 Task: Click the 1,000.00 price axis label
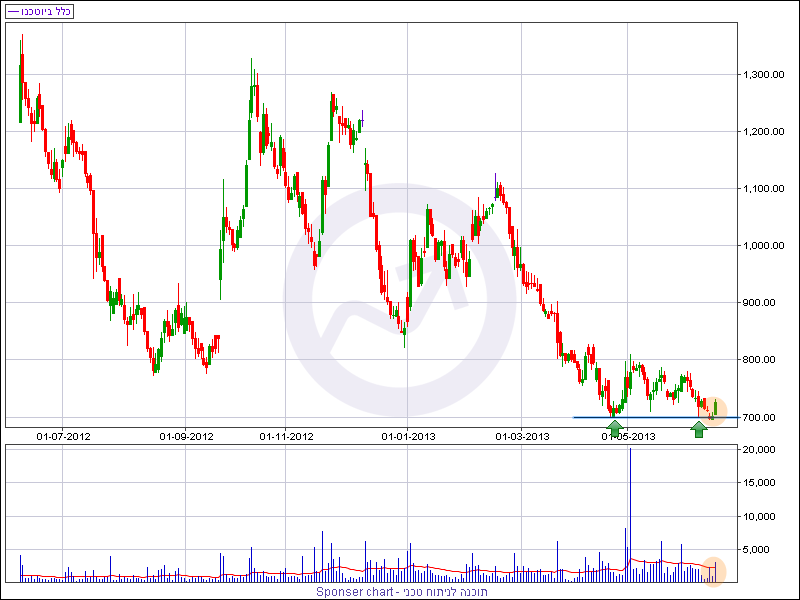[763, 246]
